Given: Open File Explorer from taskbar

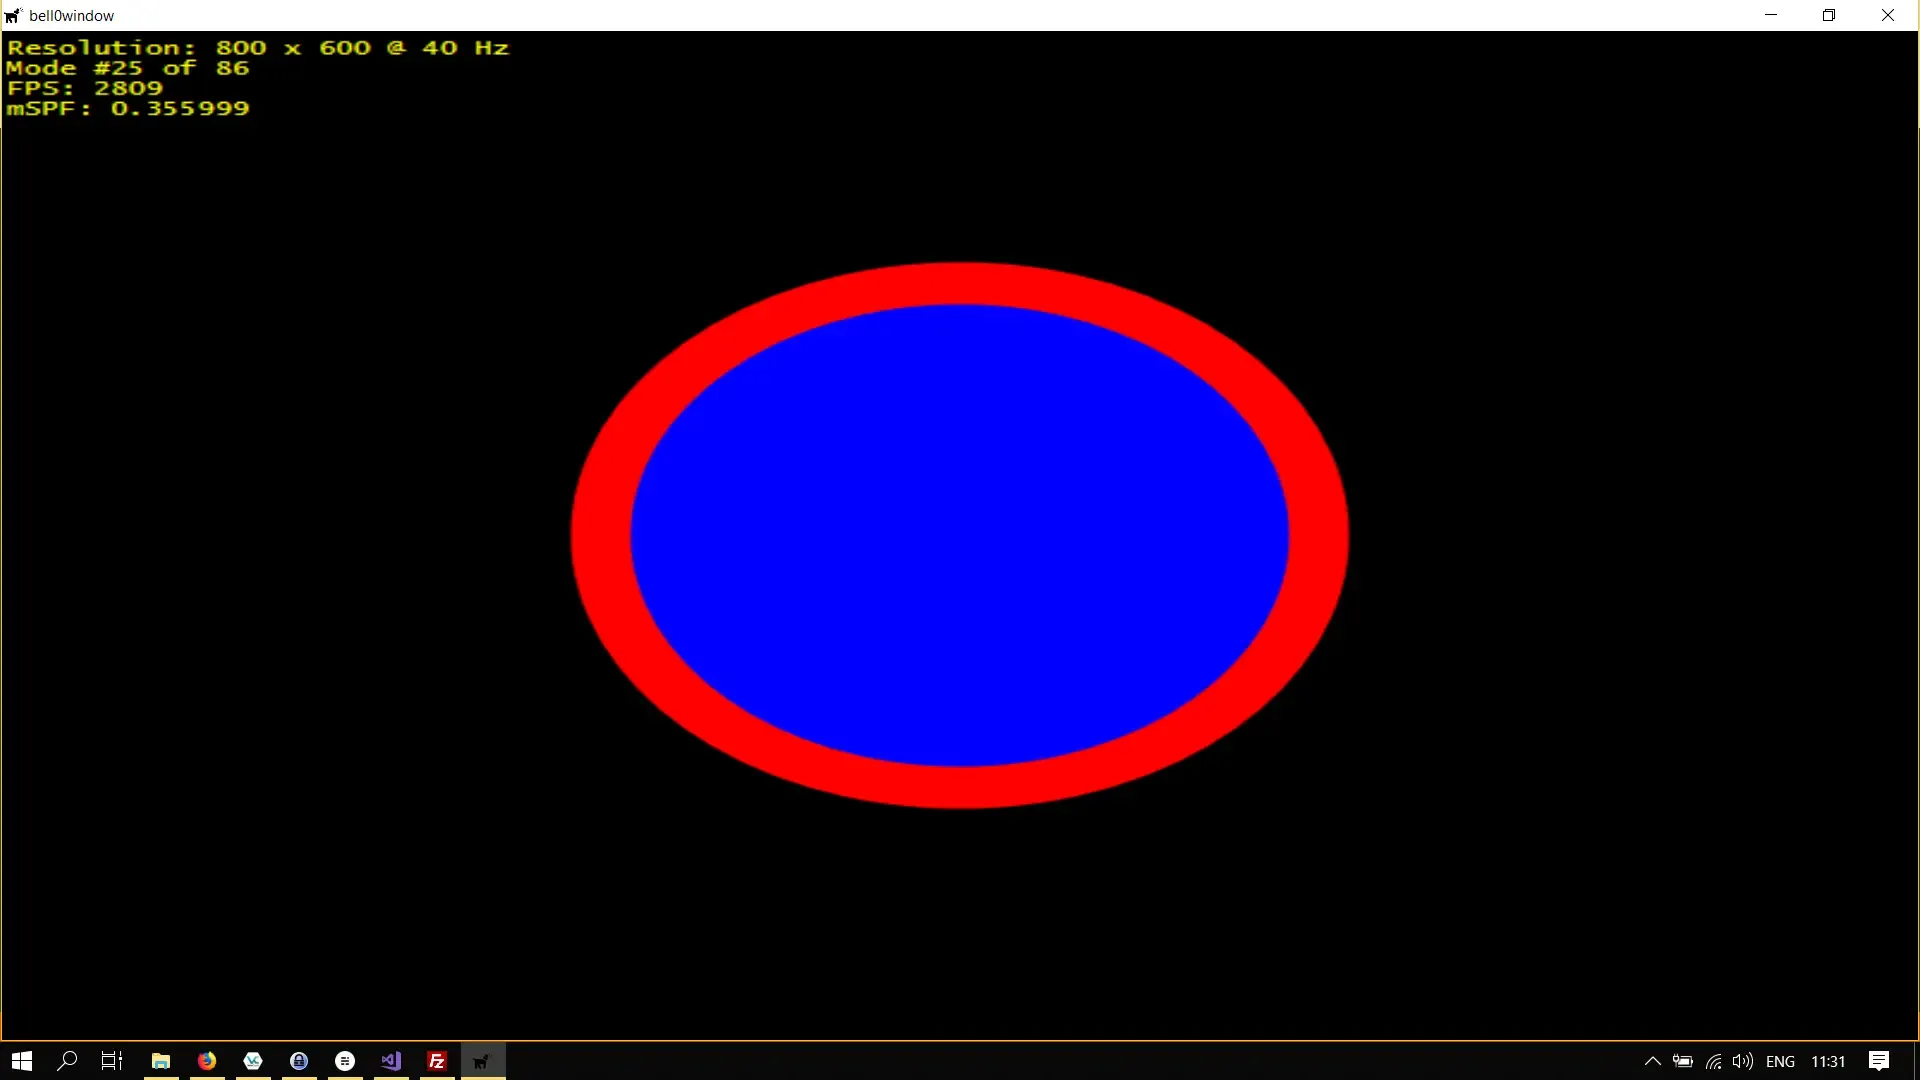Looking at the screenshot, I should [161, 1061].
